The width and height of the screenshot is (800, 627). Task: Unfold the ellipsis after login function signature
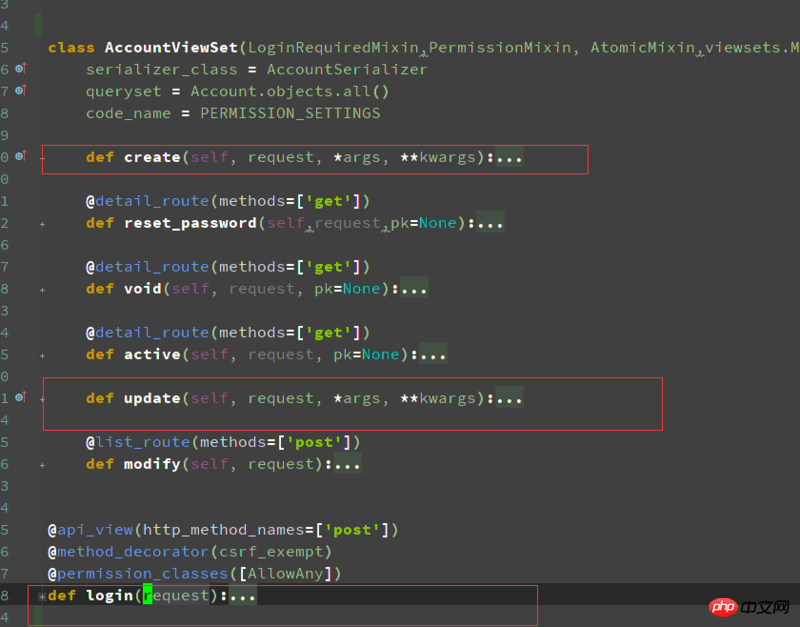243,595
